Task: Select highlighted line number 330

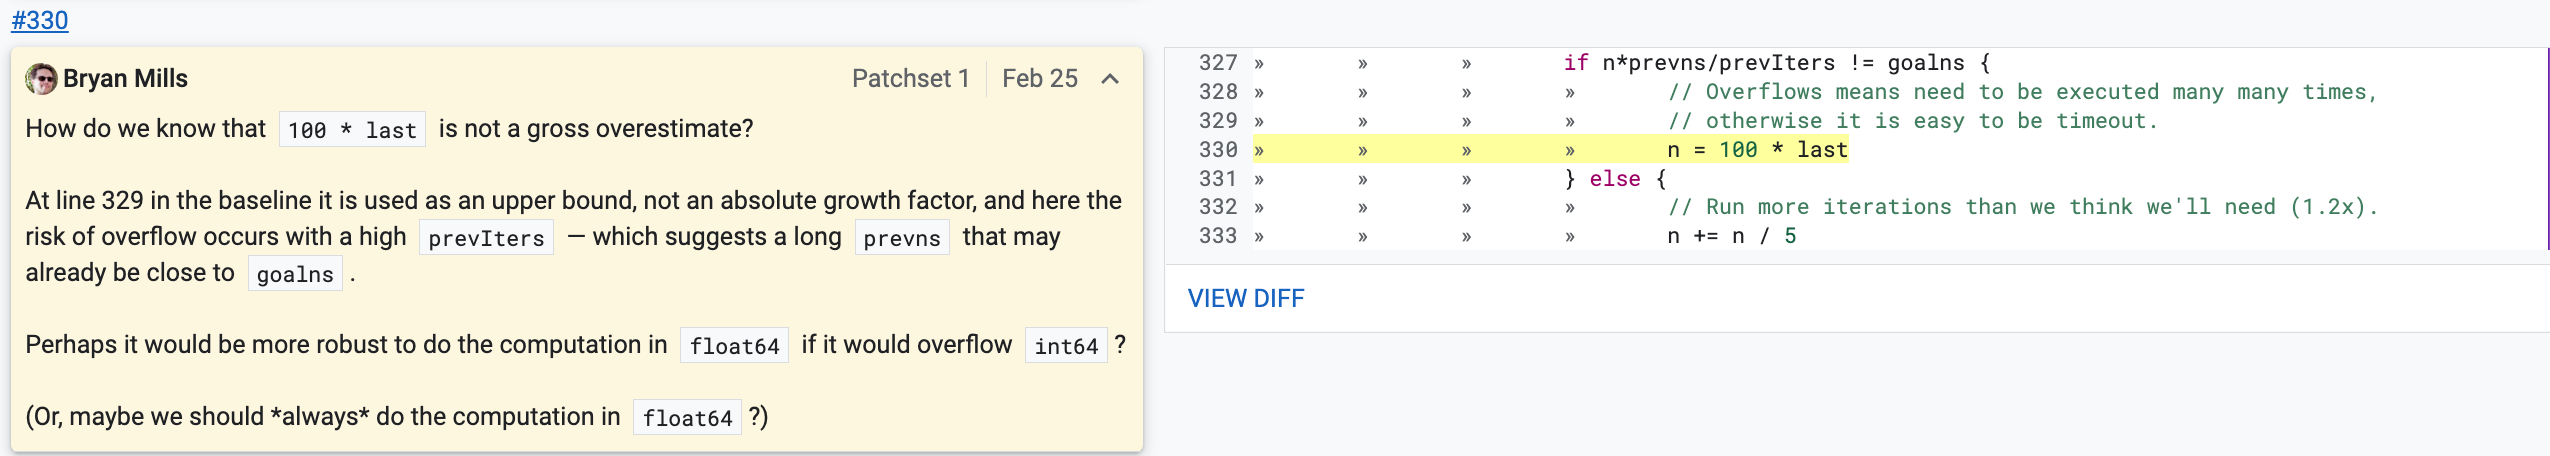Action: pos(1218,150)
